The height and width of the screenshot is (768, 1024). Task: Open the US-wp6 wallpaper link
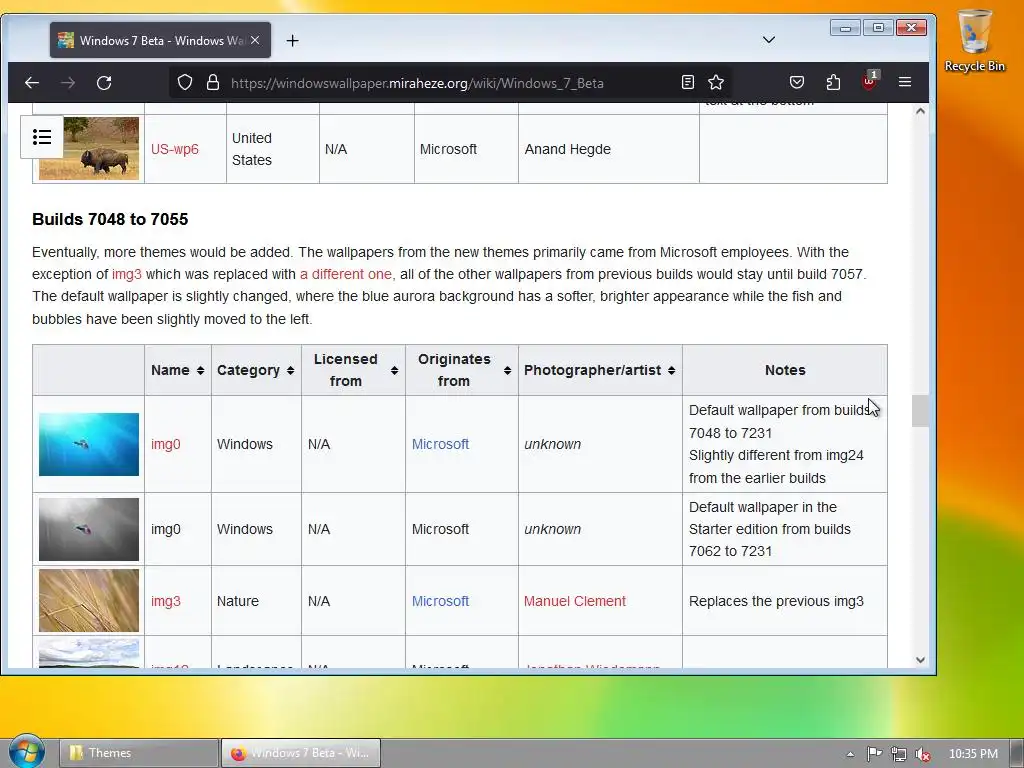point(174,149)
